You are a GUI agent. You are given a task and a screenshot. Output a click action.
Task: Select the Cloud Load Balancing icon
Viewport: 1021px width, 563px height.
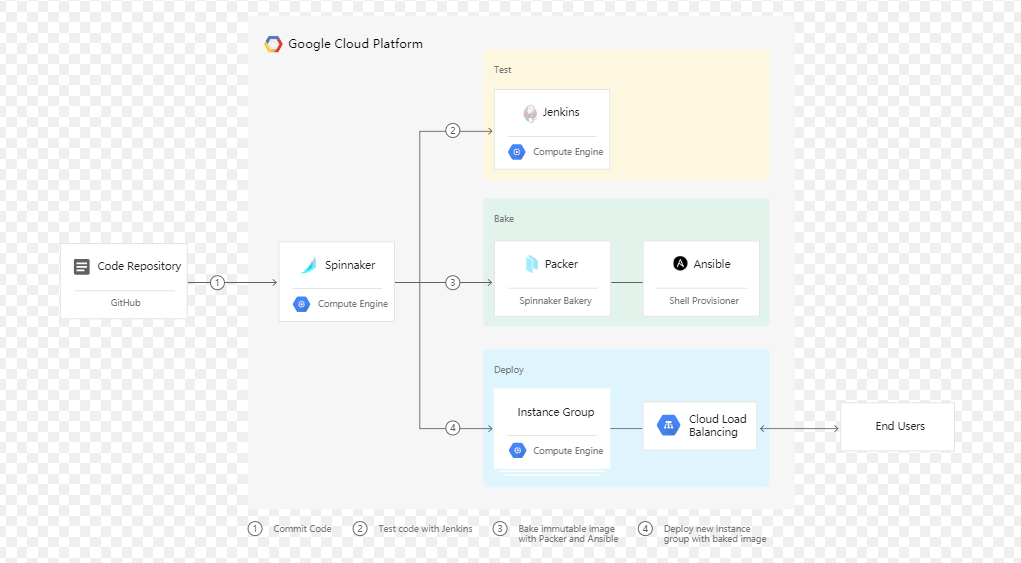[x=668, y=425]
